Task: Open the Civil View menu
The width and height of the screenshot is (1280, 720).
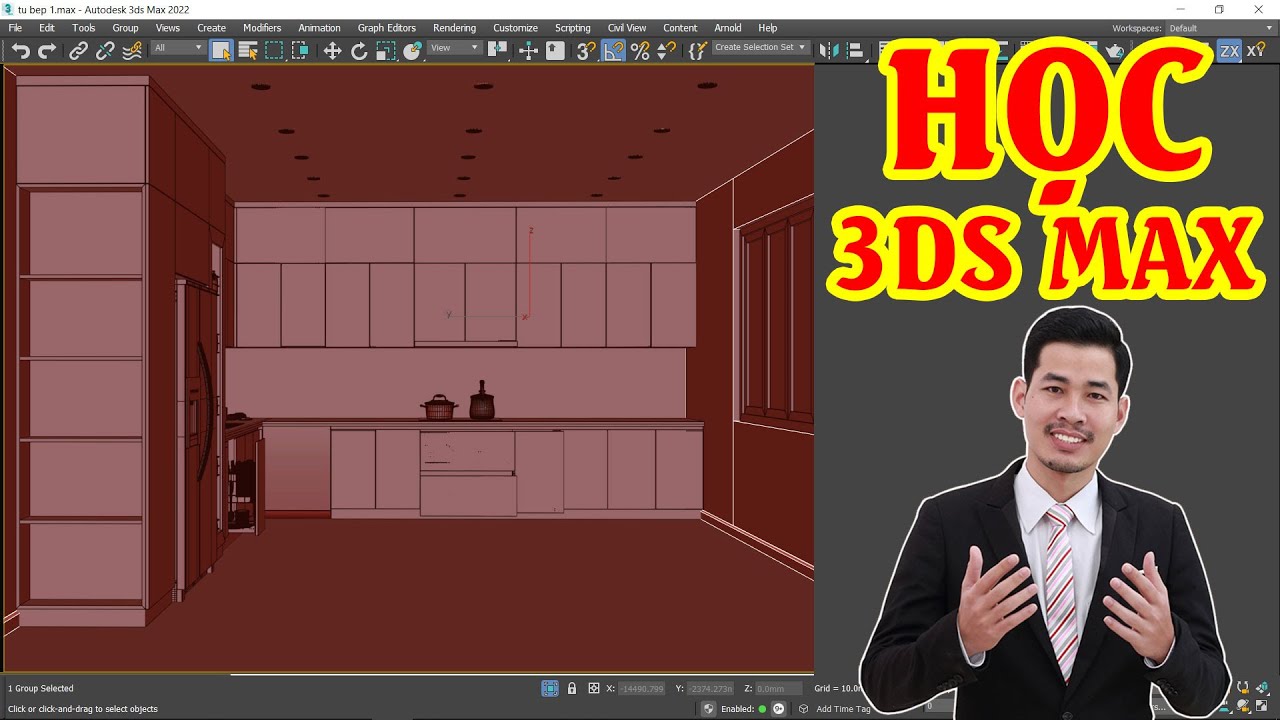Action: [627, 28]
